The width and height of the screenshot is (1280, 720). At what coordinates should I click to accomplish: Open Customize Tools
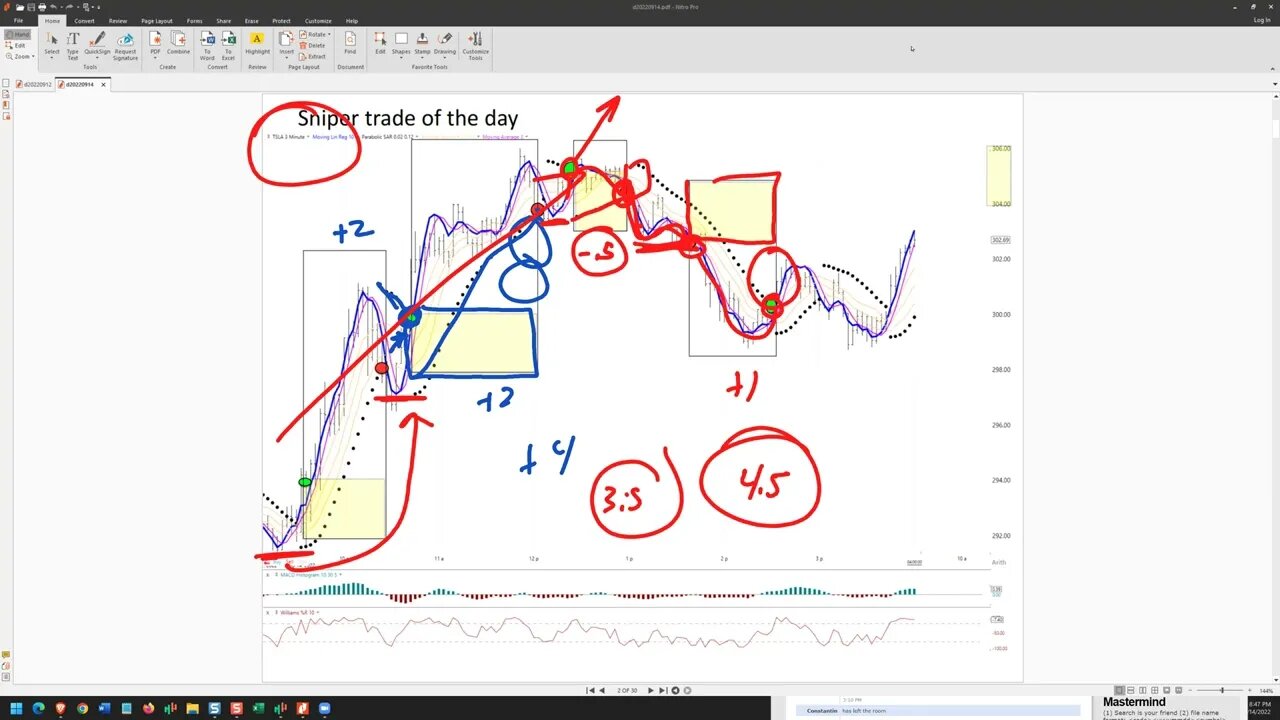(x=475, y=44)
